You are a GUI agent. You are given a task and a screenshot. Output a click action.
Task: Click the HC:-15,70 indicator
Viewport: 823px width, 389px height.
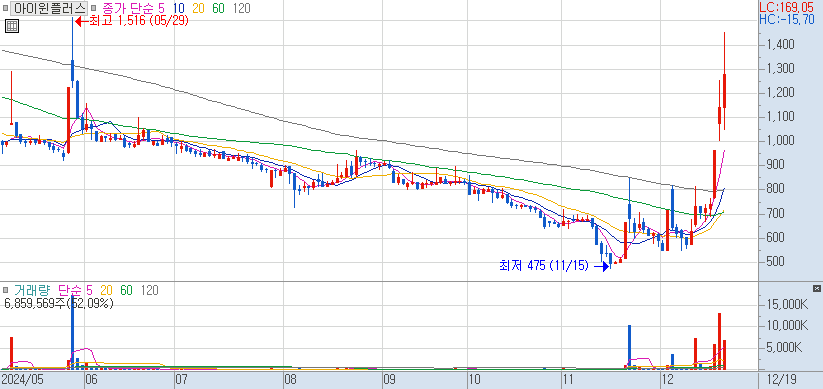tap(787, 20)
